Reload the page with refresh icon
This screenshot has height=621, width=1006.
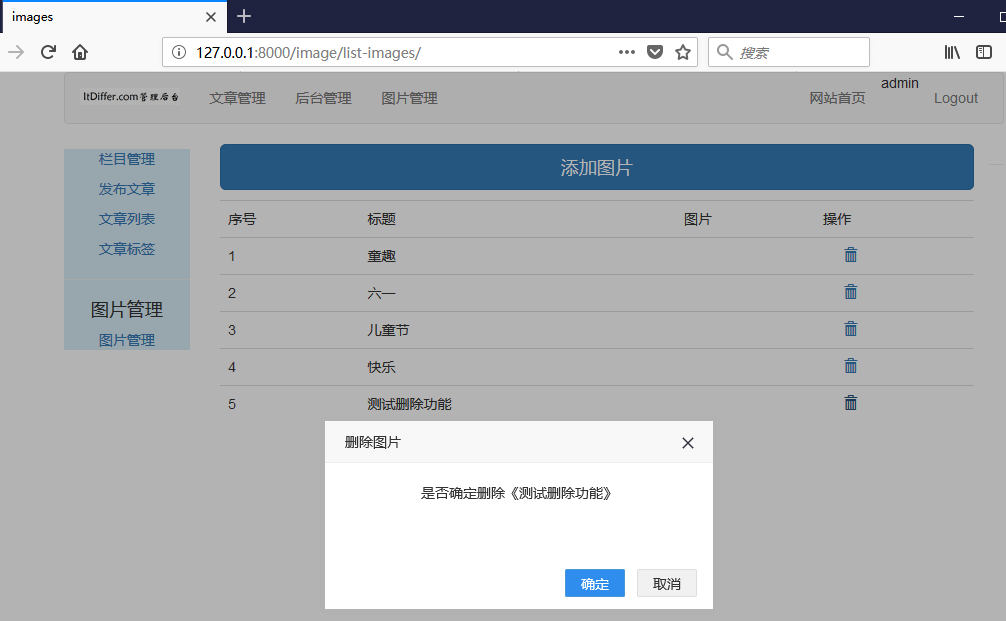pyautogui.click(x=48, y=52)
